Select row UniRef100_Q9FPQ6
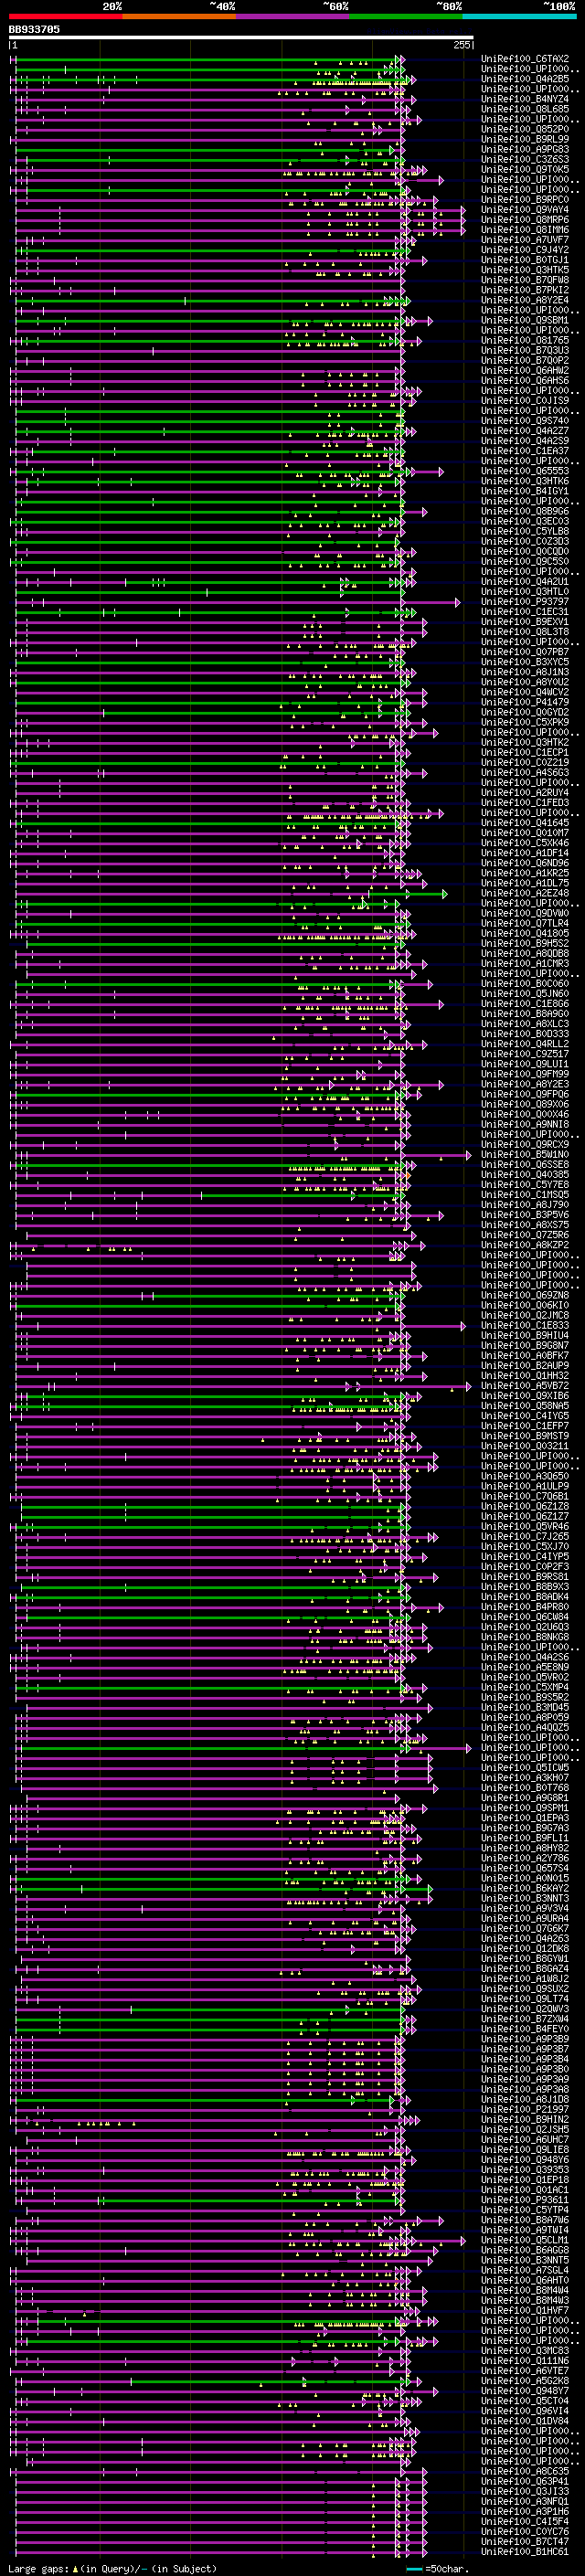Image resolution: width=585 pixels, height=2576 pixels. click(525, 1094)
